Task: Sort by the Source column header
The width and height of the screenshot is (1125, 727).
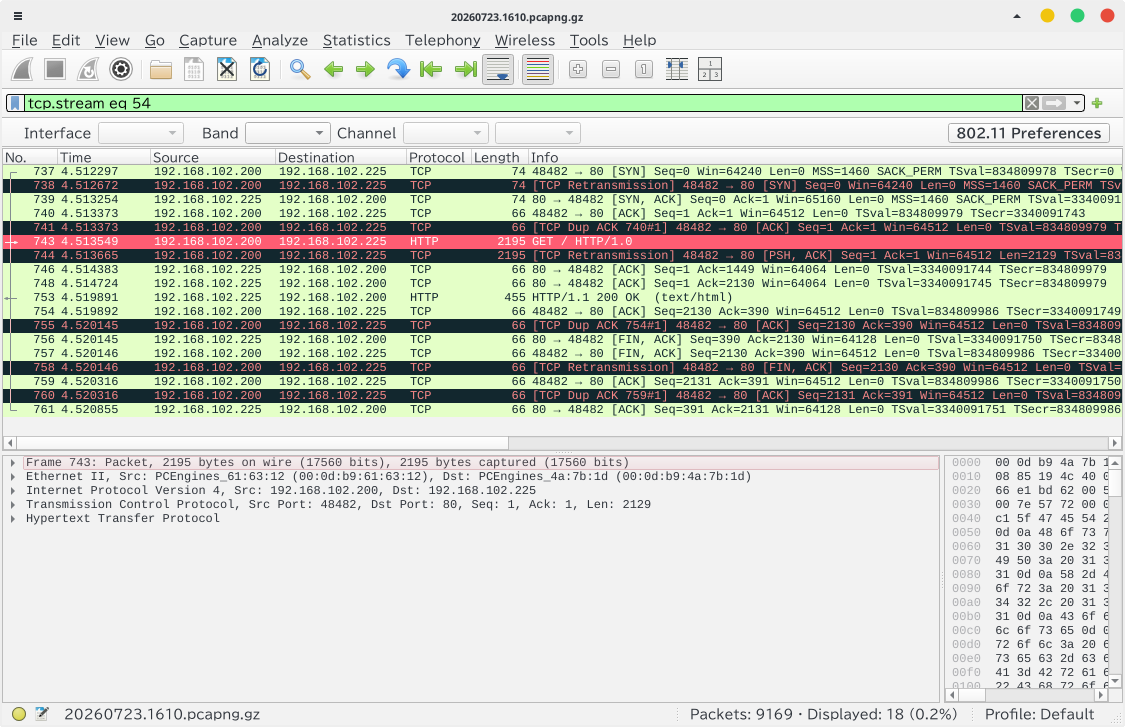Action: 213,157
